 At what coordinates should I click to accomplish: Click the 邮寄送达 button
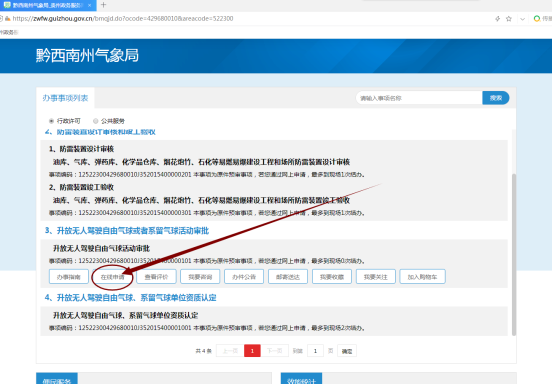[288, 277]
